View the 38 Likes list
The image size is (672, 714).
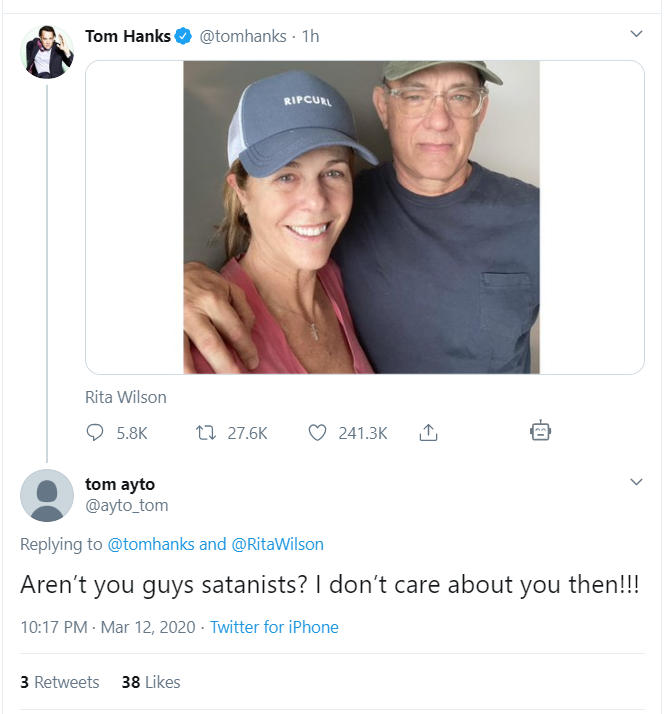pyautogui.click(x=151, y=682)
